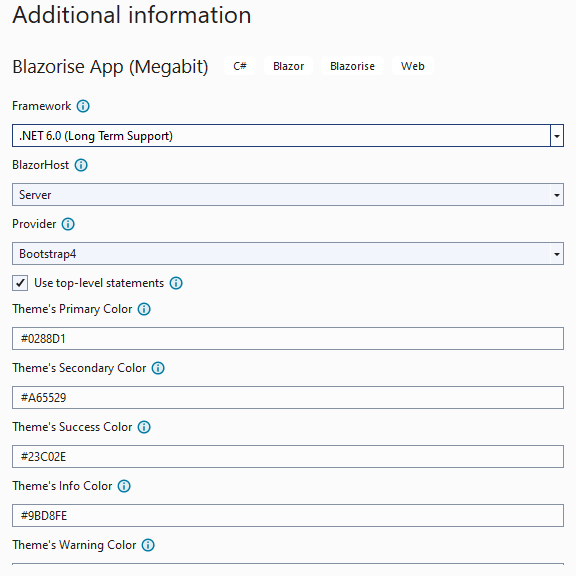This screenshot has height=576, width=576.
Task: Expand the BlazorHost Server dropdown
Action: [x=288, y=195]
